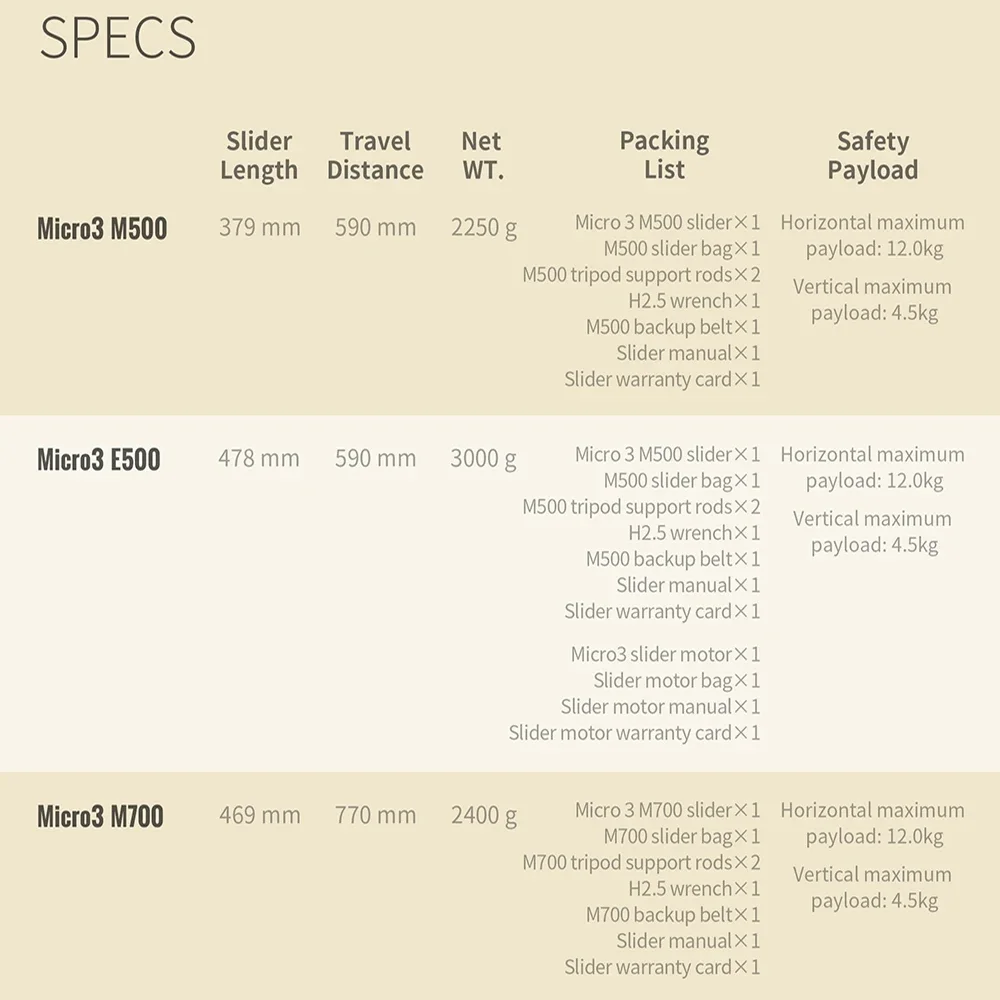This screenshot has width=1000, height=1000.
Task: Click the 478 mm slider length value
Action: [259, 459]
